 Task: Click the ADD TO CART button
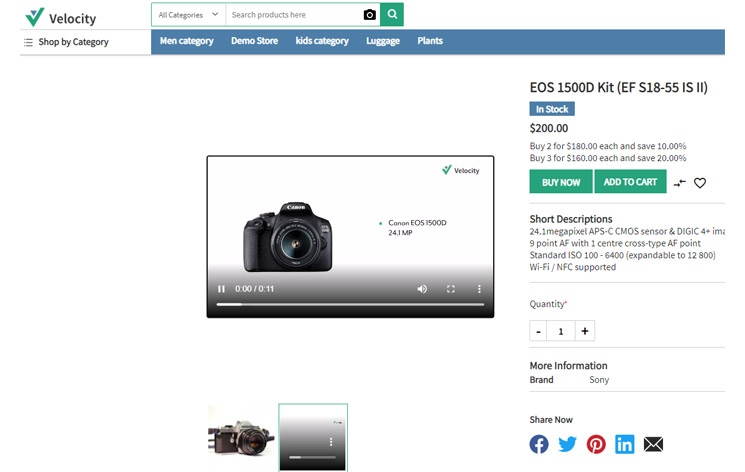tap(630, 182)
